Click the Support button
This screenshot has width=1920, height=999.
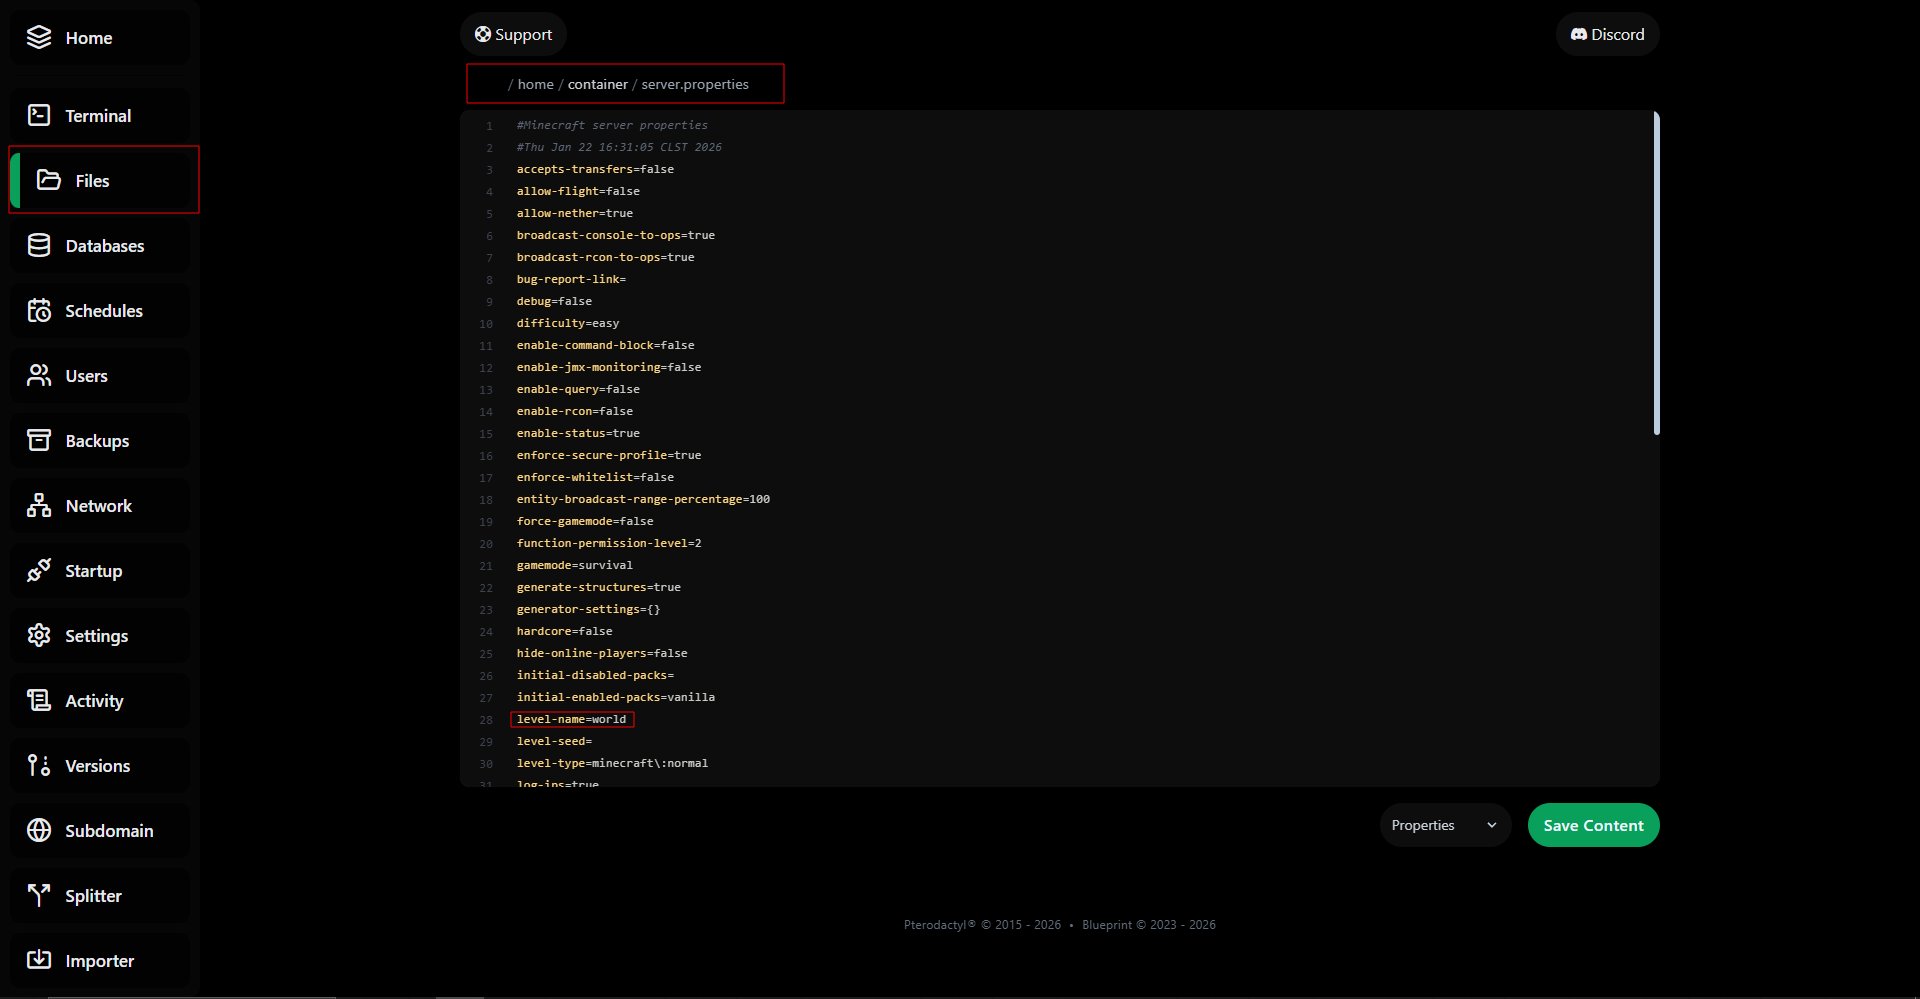click(x=513, y=34)
